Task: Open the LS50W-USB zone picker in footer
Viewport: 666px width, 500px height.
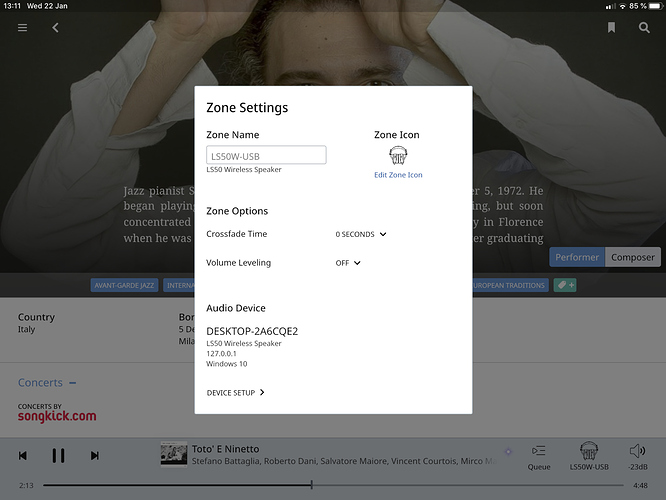Action: (589, 456)
